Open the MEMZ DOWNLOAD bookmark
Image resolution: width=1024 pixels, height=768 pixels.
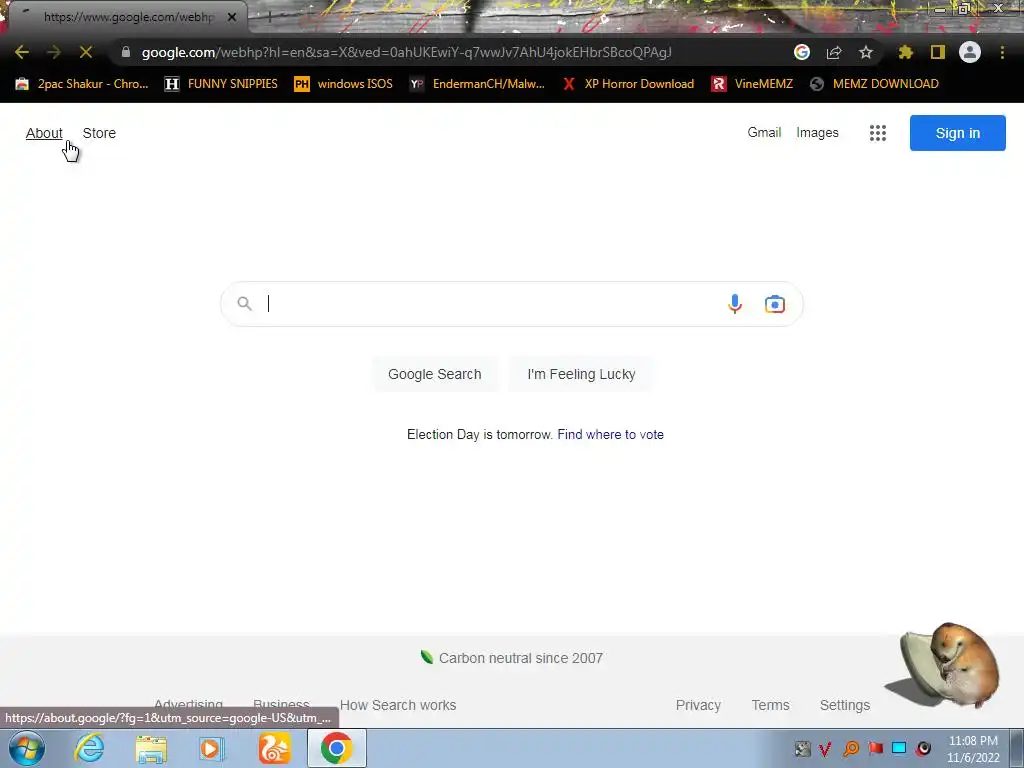(x=874, y=84)
